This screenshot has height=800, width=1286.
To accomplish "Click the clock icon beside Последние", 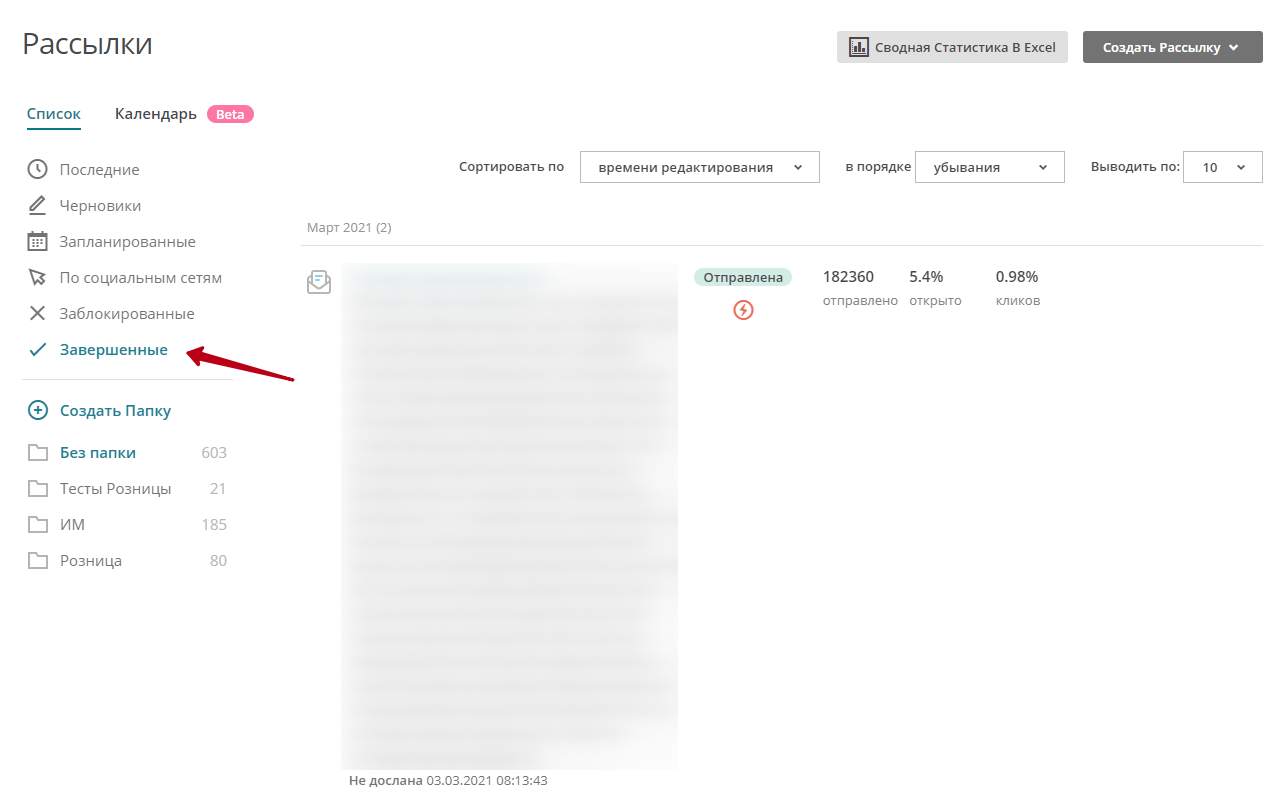I will (x=37, y=169).
